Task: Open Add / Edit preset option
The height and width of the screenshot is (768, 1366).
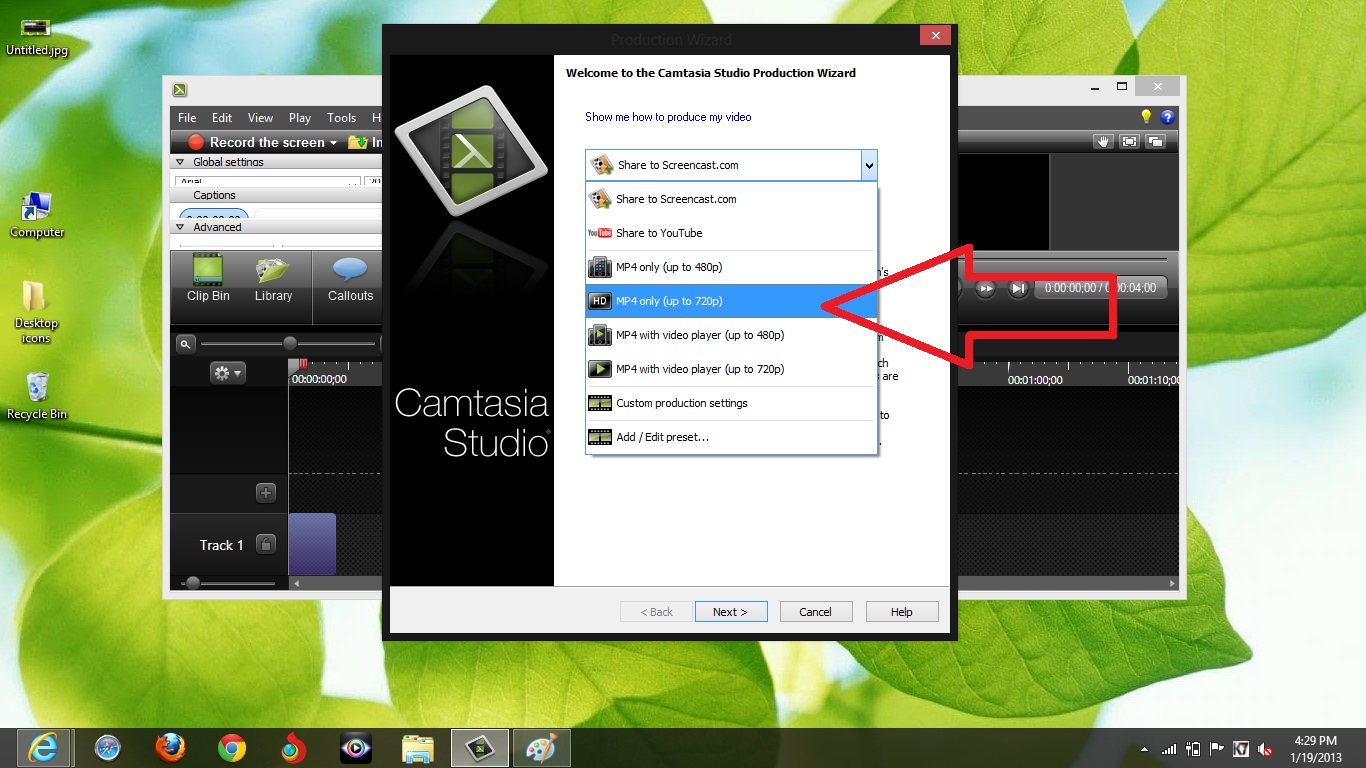Action: coord(731,437)
